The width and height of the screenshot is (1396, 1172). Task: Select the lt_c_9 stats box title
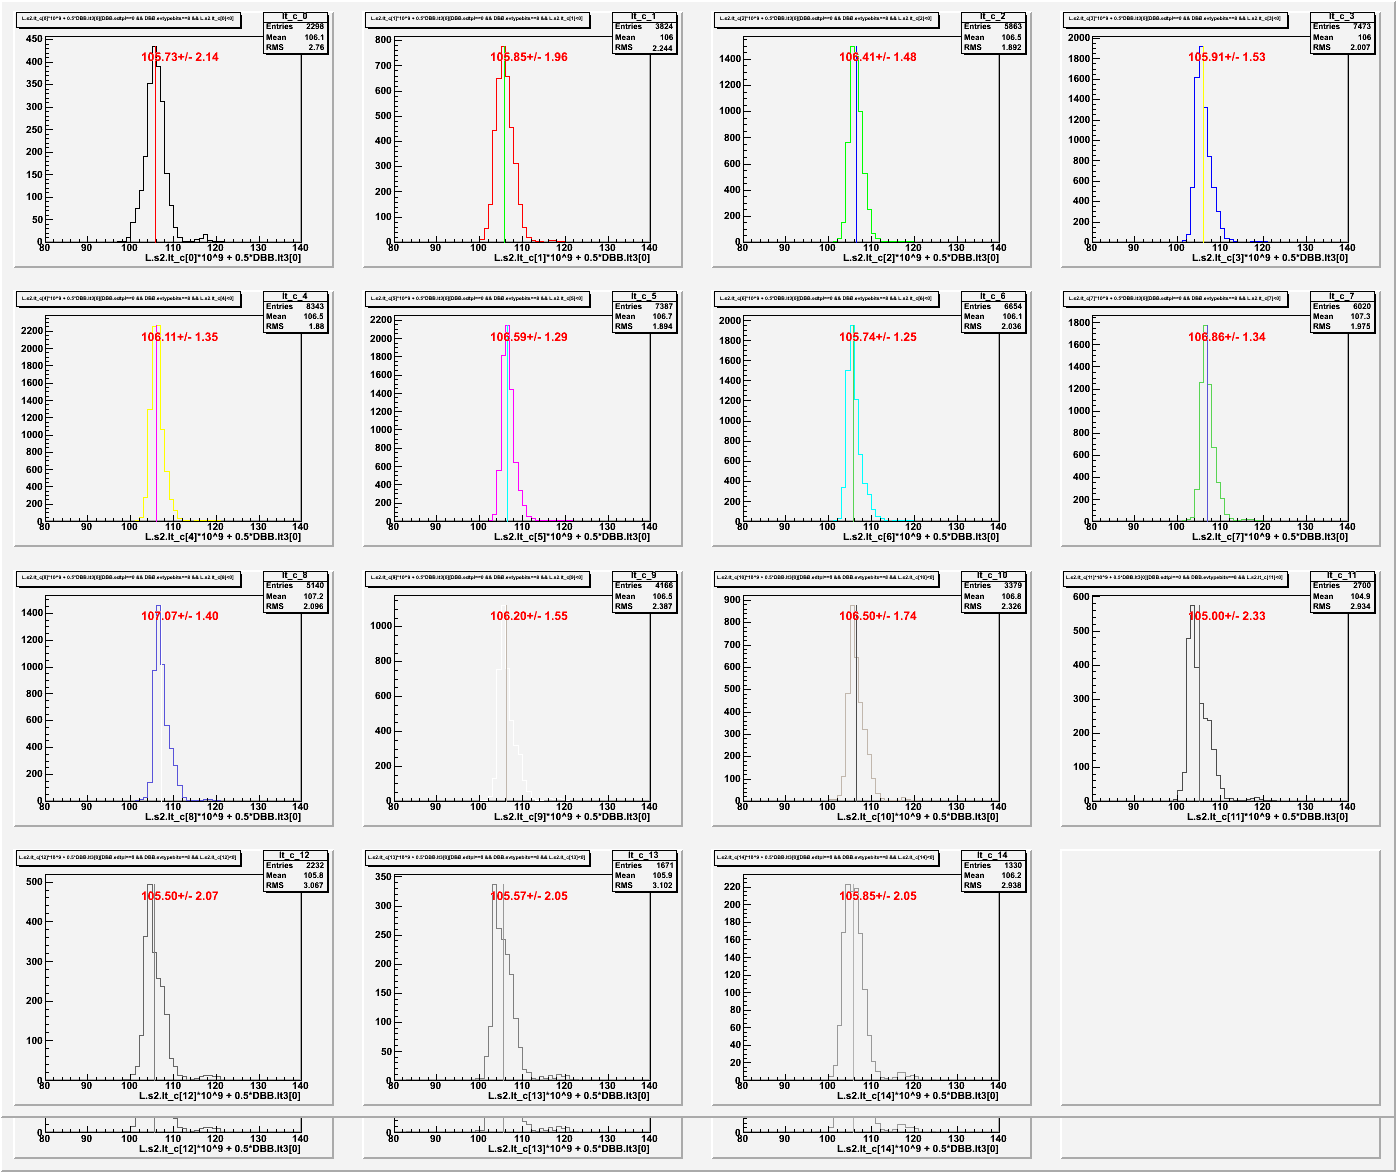[x=644, y=575]
